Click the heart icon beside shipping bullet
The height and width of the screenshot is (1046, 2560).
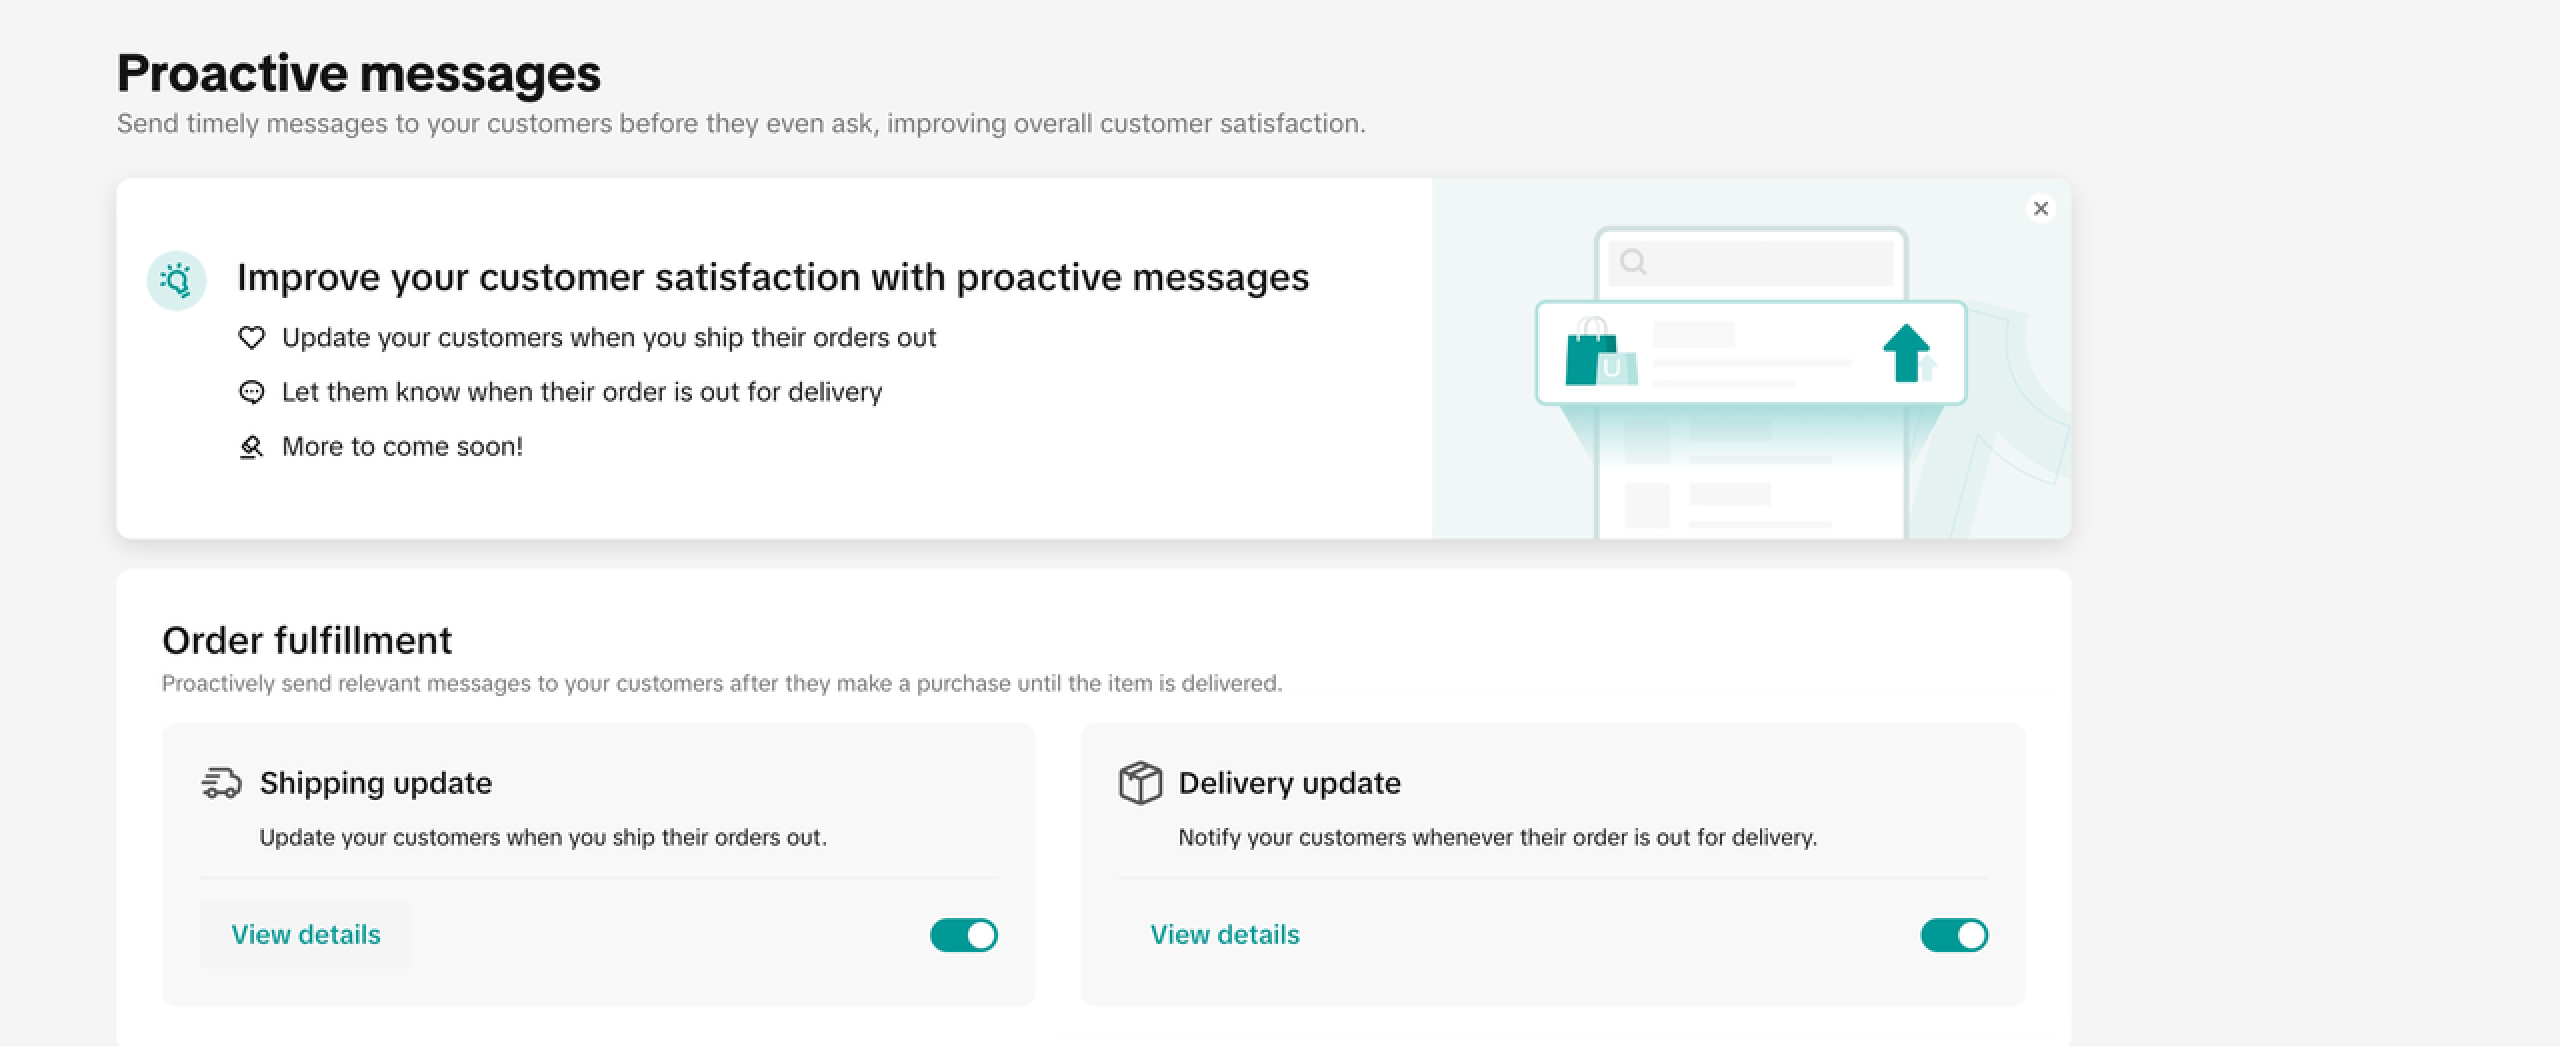pyautogui.click(x=251, y=338)
